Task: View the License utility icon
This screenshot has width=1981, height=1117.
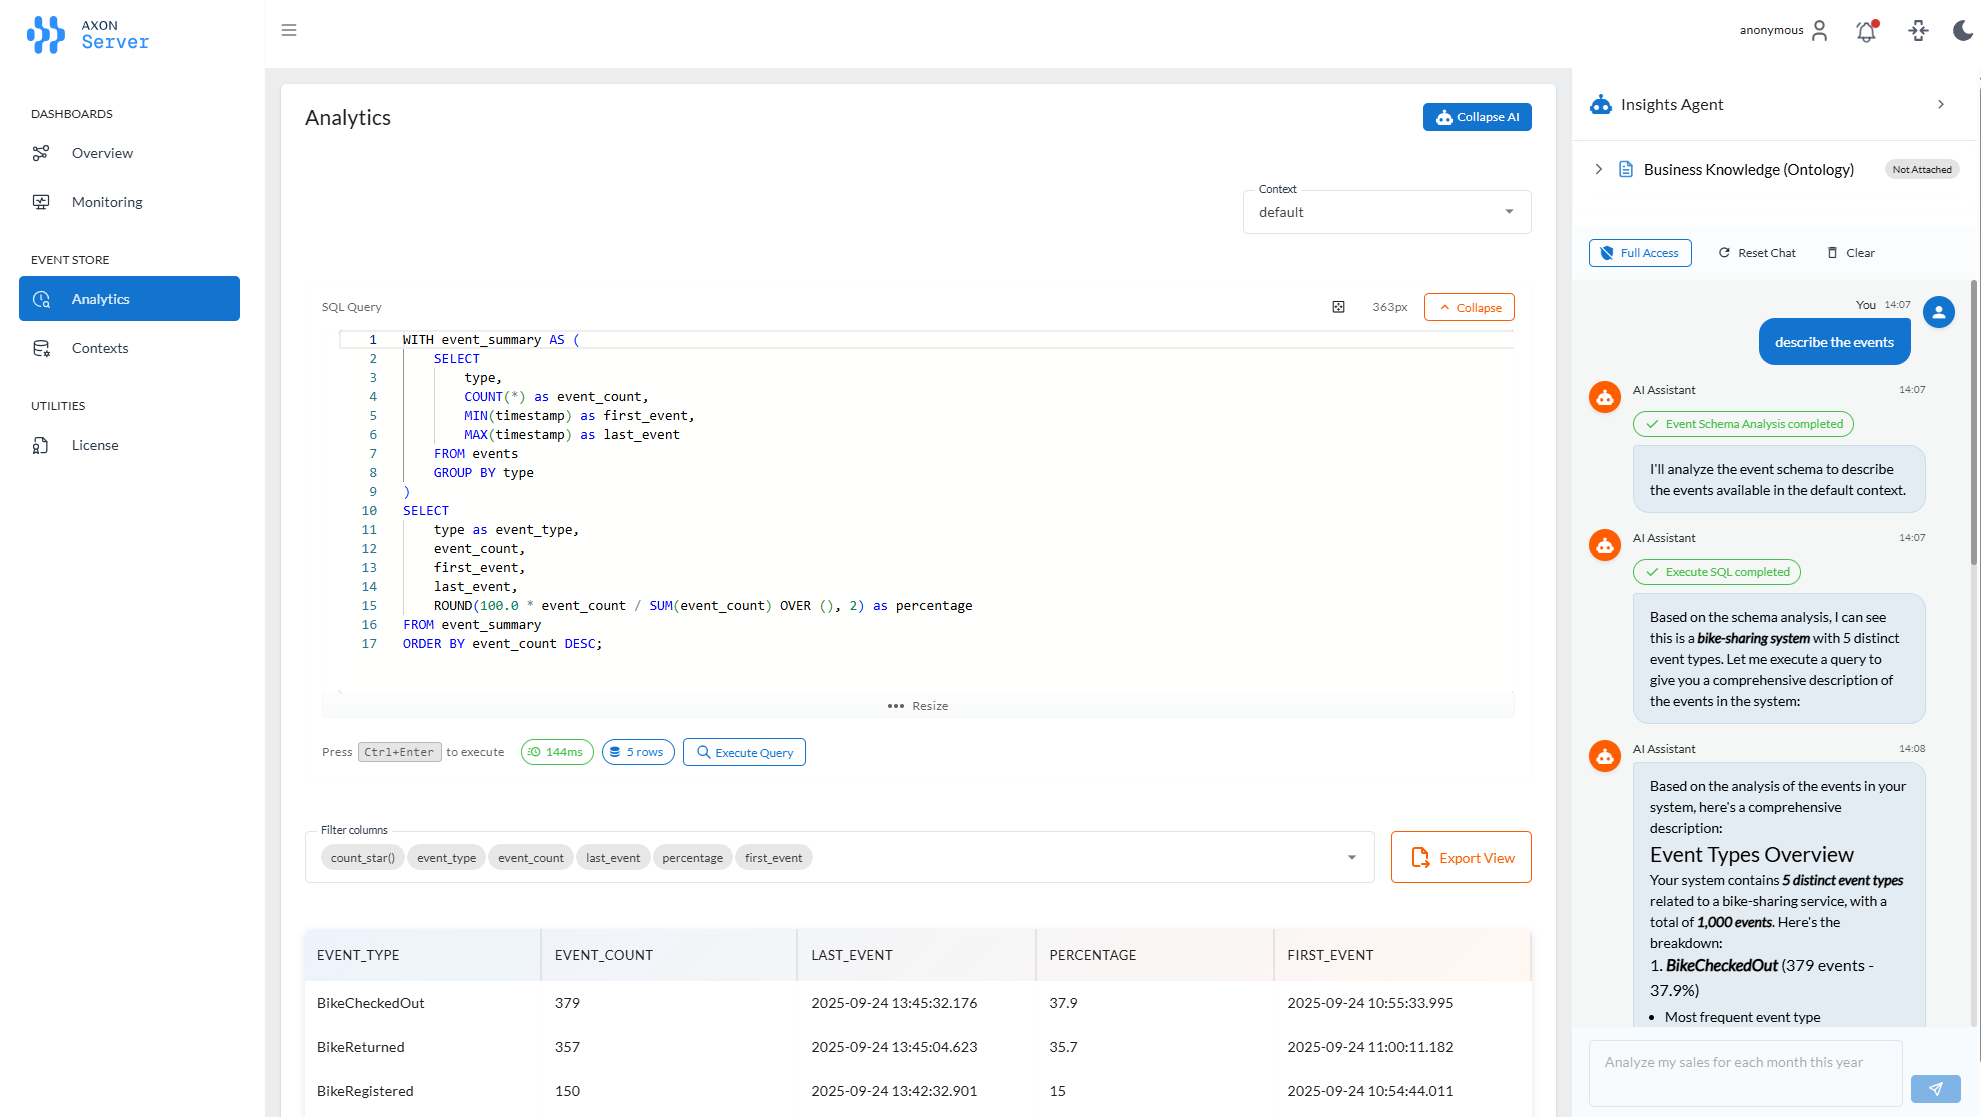Action: pos(40,444)
